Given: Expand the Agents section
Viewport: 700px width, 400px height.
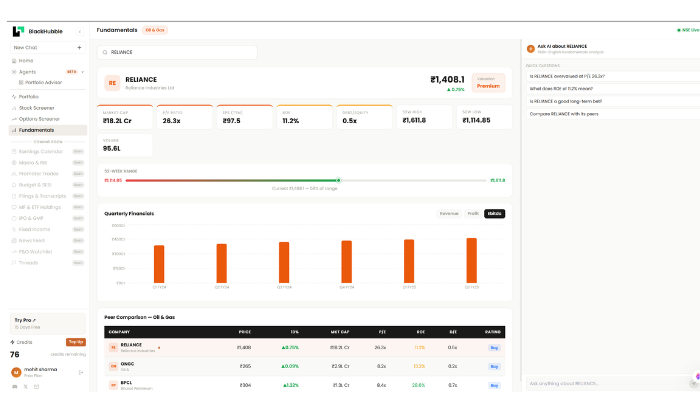Looking at the screenshot, I should (82, 71).
